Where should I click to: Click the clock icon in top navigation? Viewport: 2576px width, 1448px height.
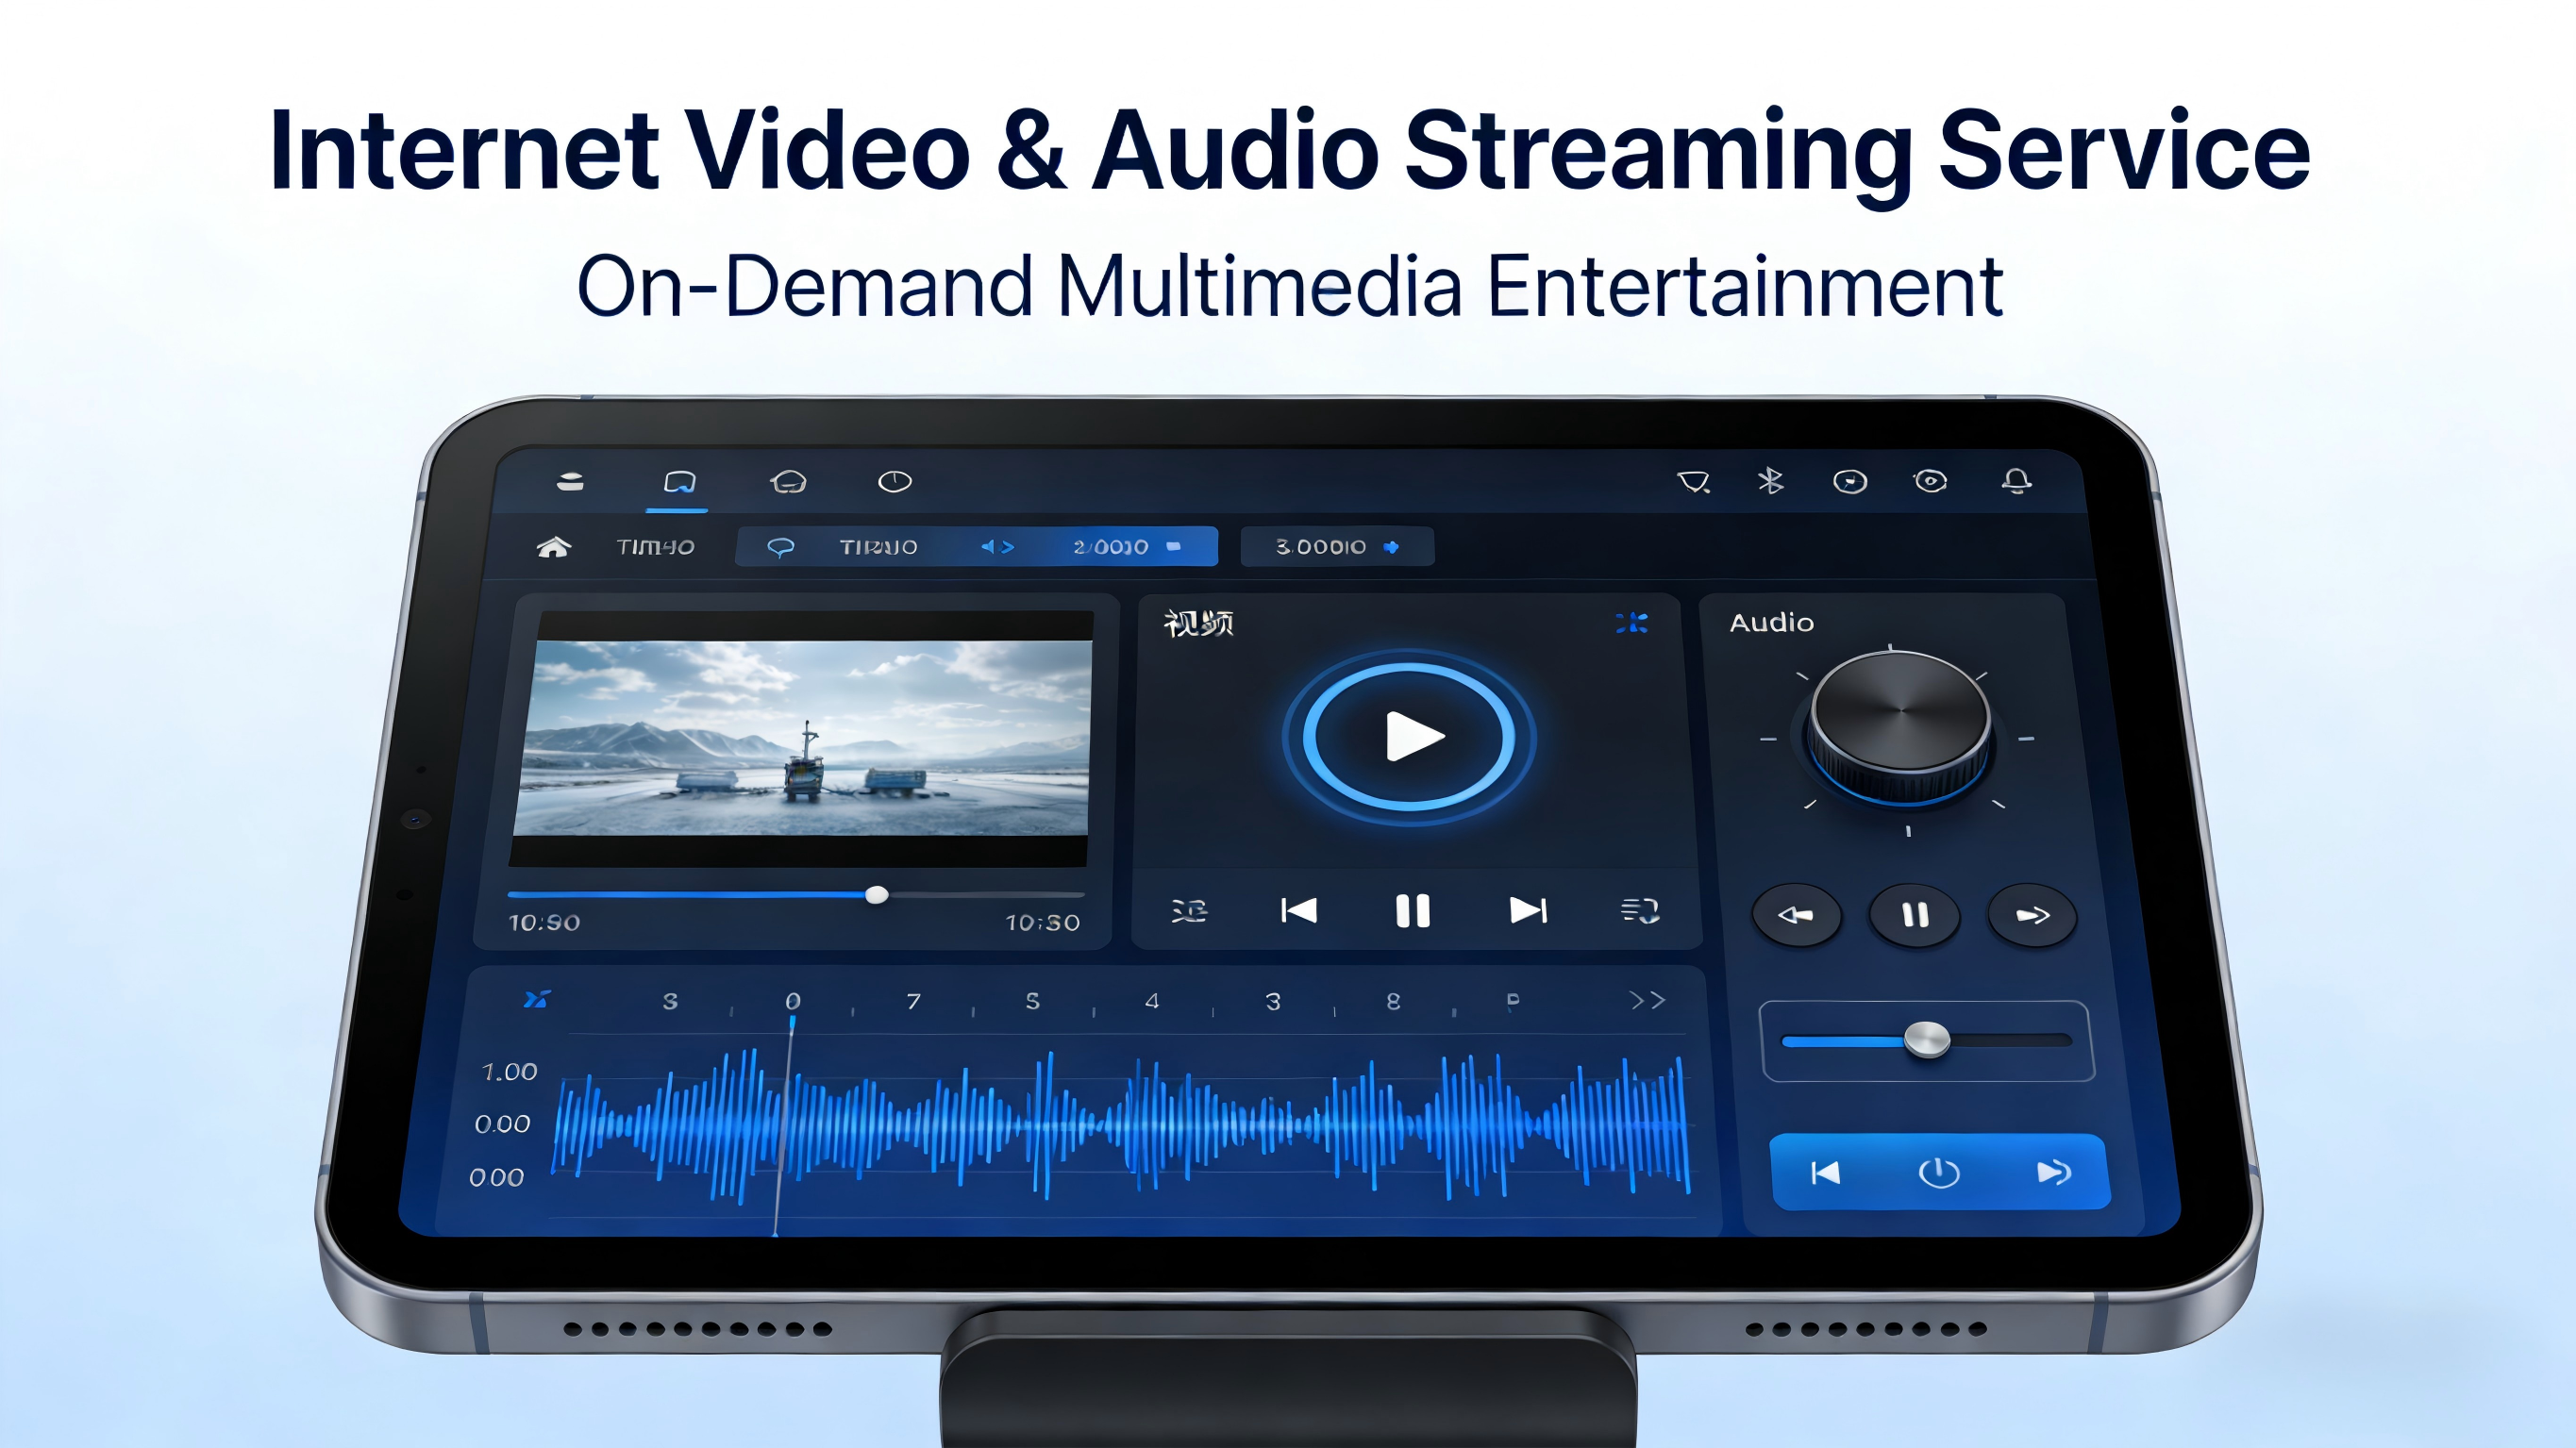894,482
